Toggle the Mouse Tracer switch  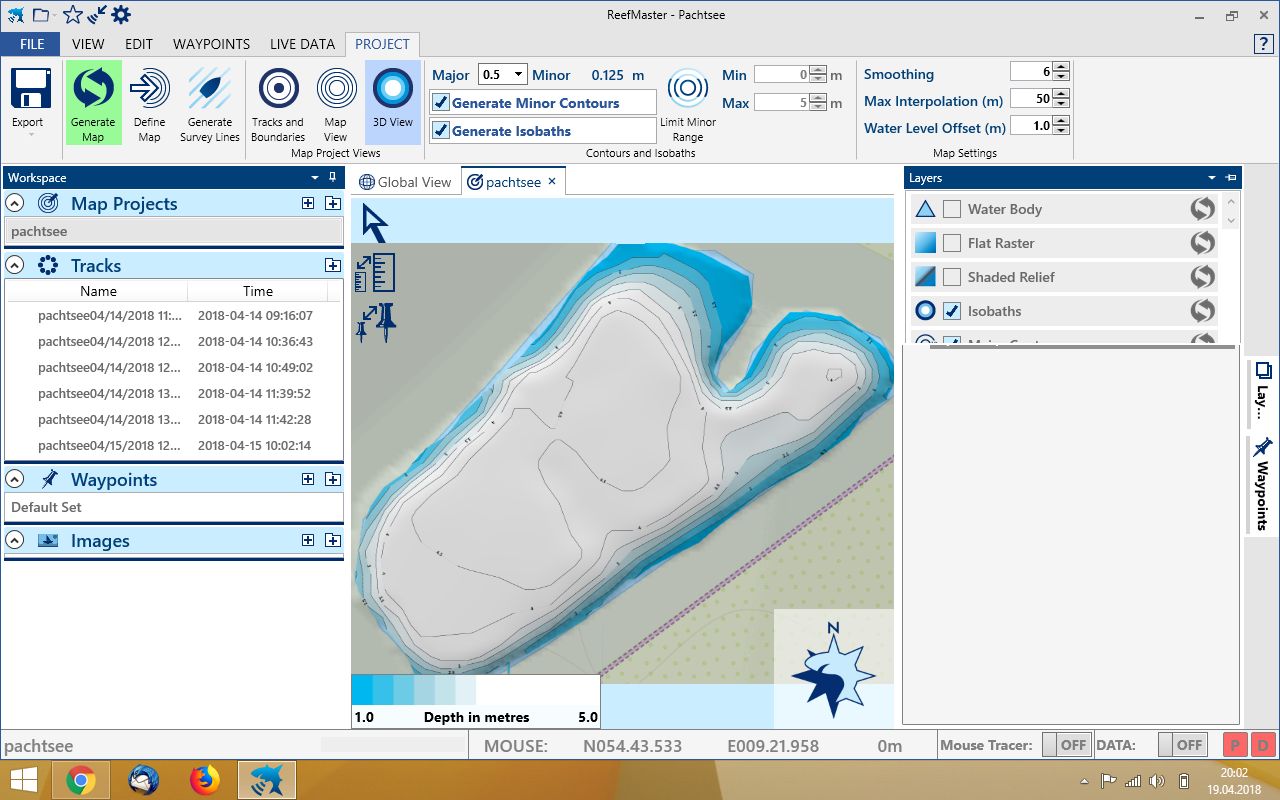tap(1066, 745)
